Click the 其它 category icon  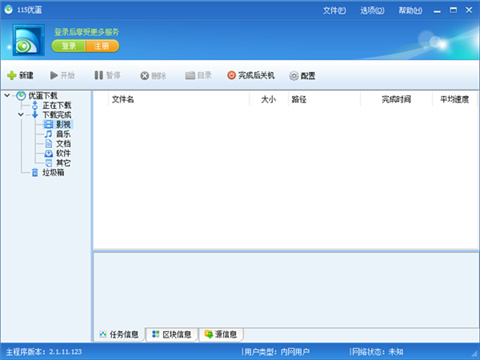point(49,163)
